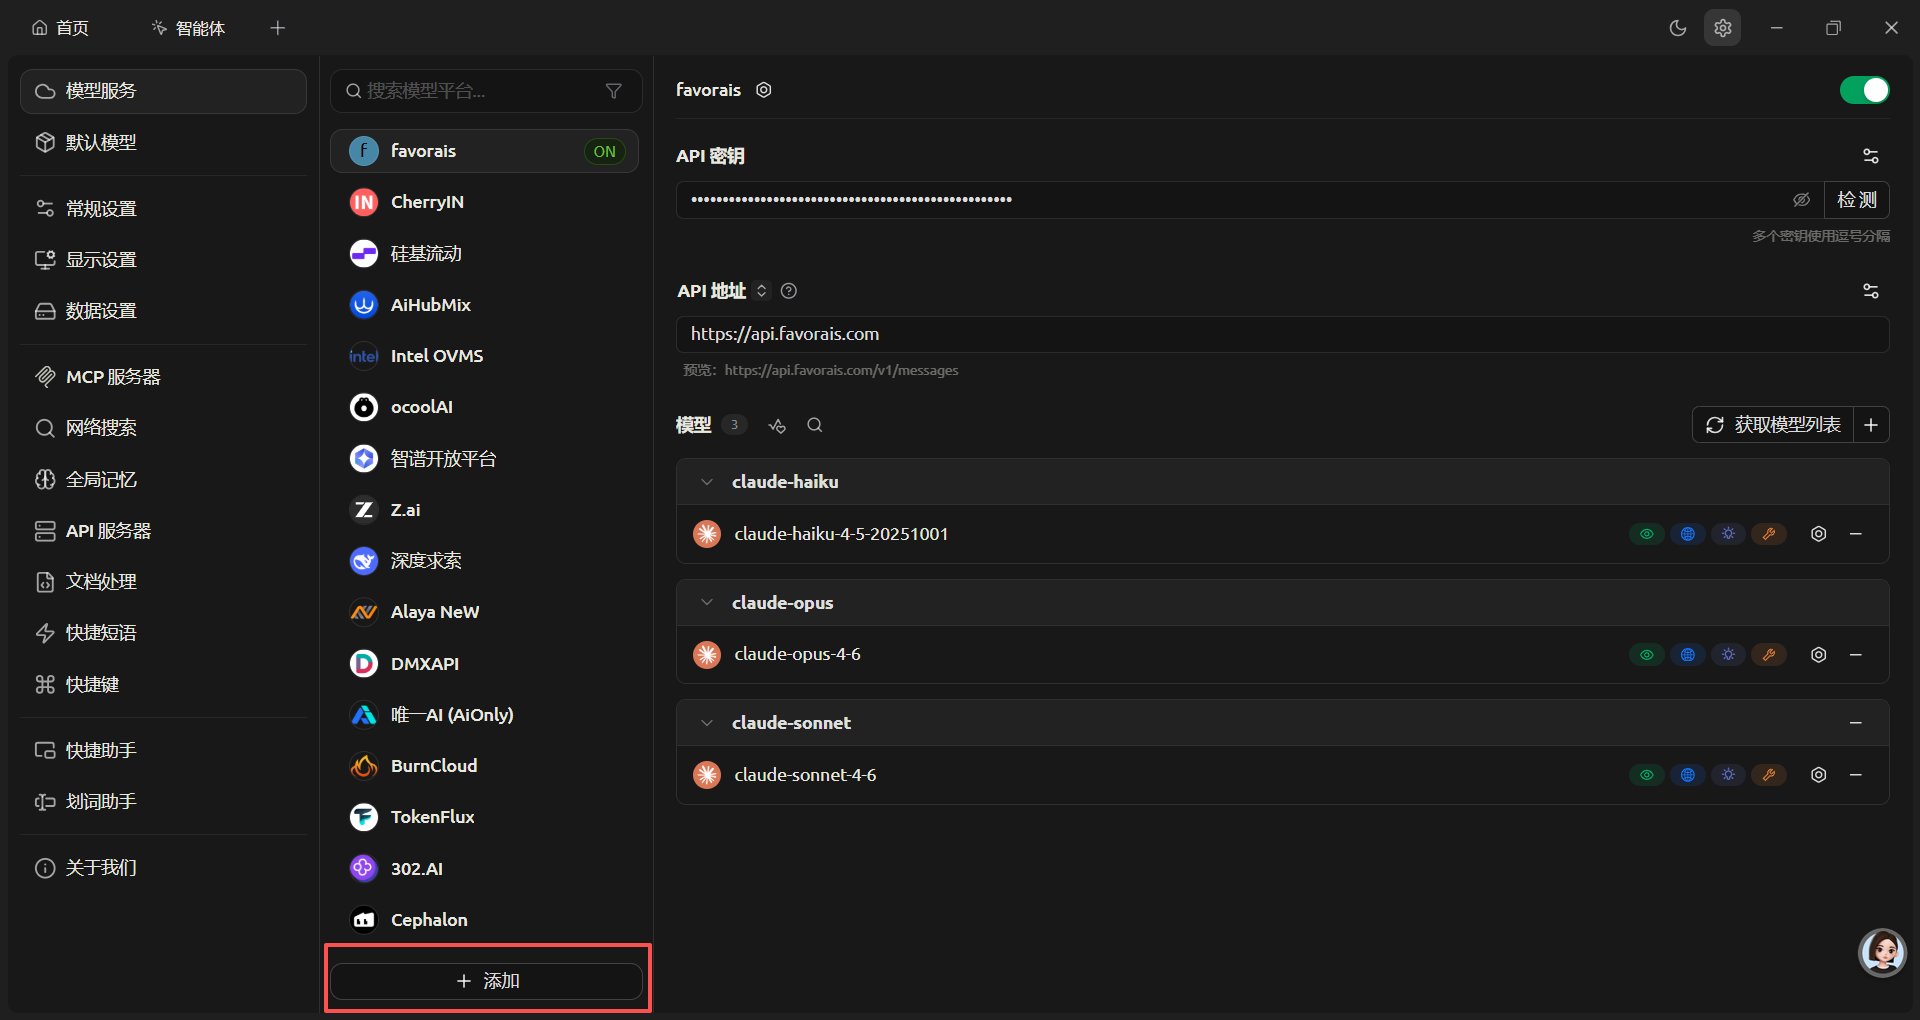Image resolution: width=1920 pixels, height=1020 pixels.
Task: Collapse the claude-opus group
Action: point(707,603)
